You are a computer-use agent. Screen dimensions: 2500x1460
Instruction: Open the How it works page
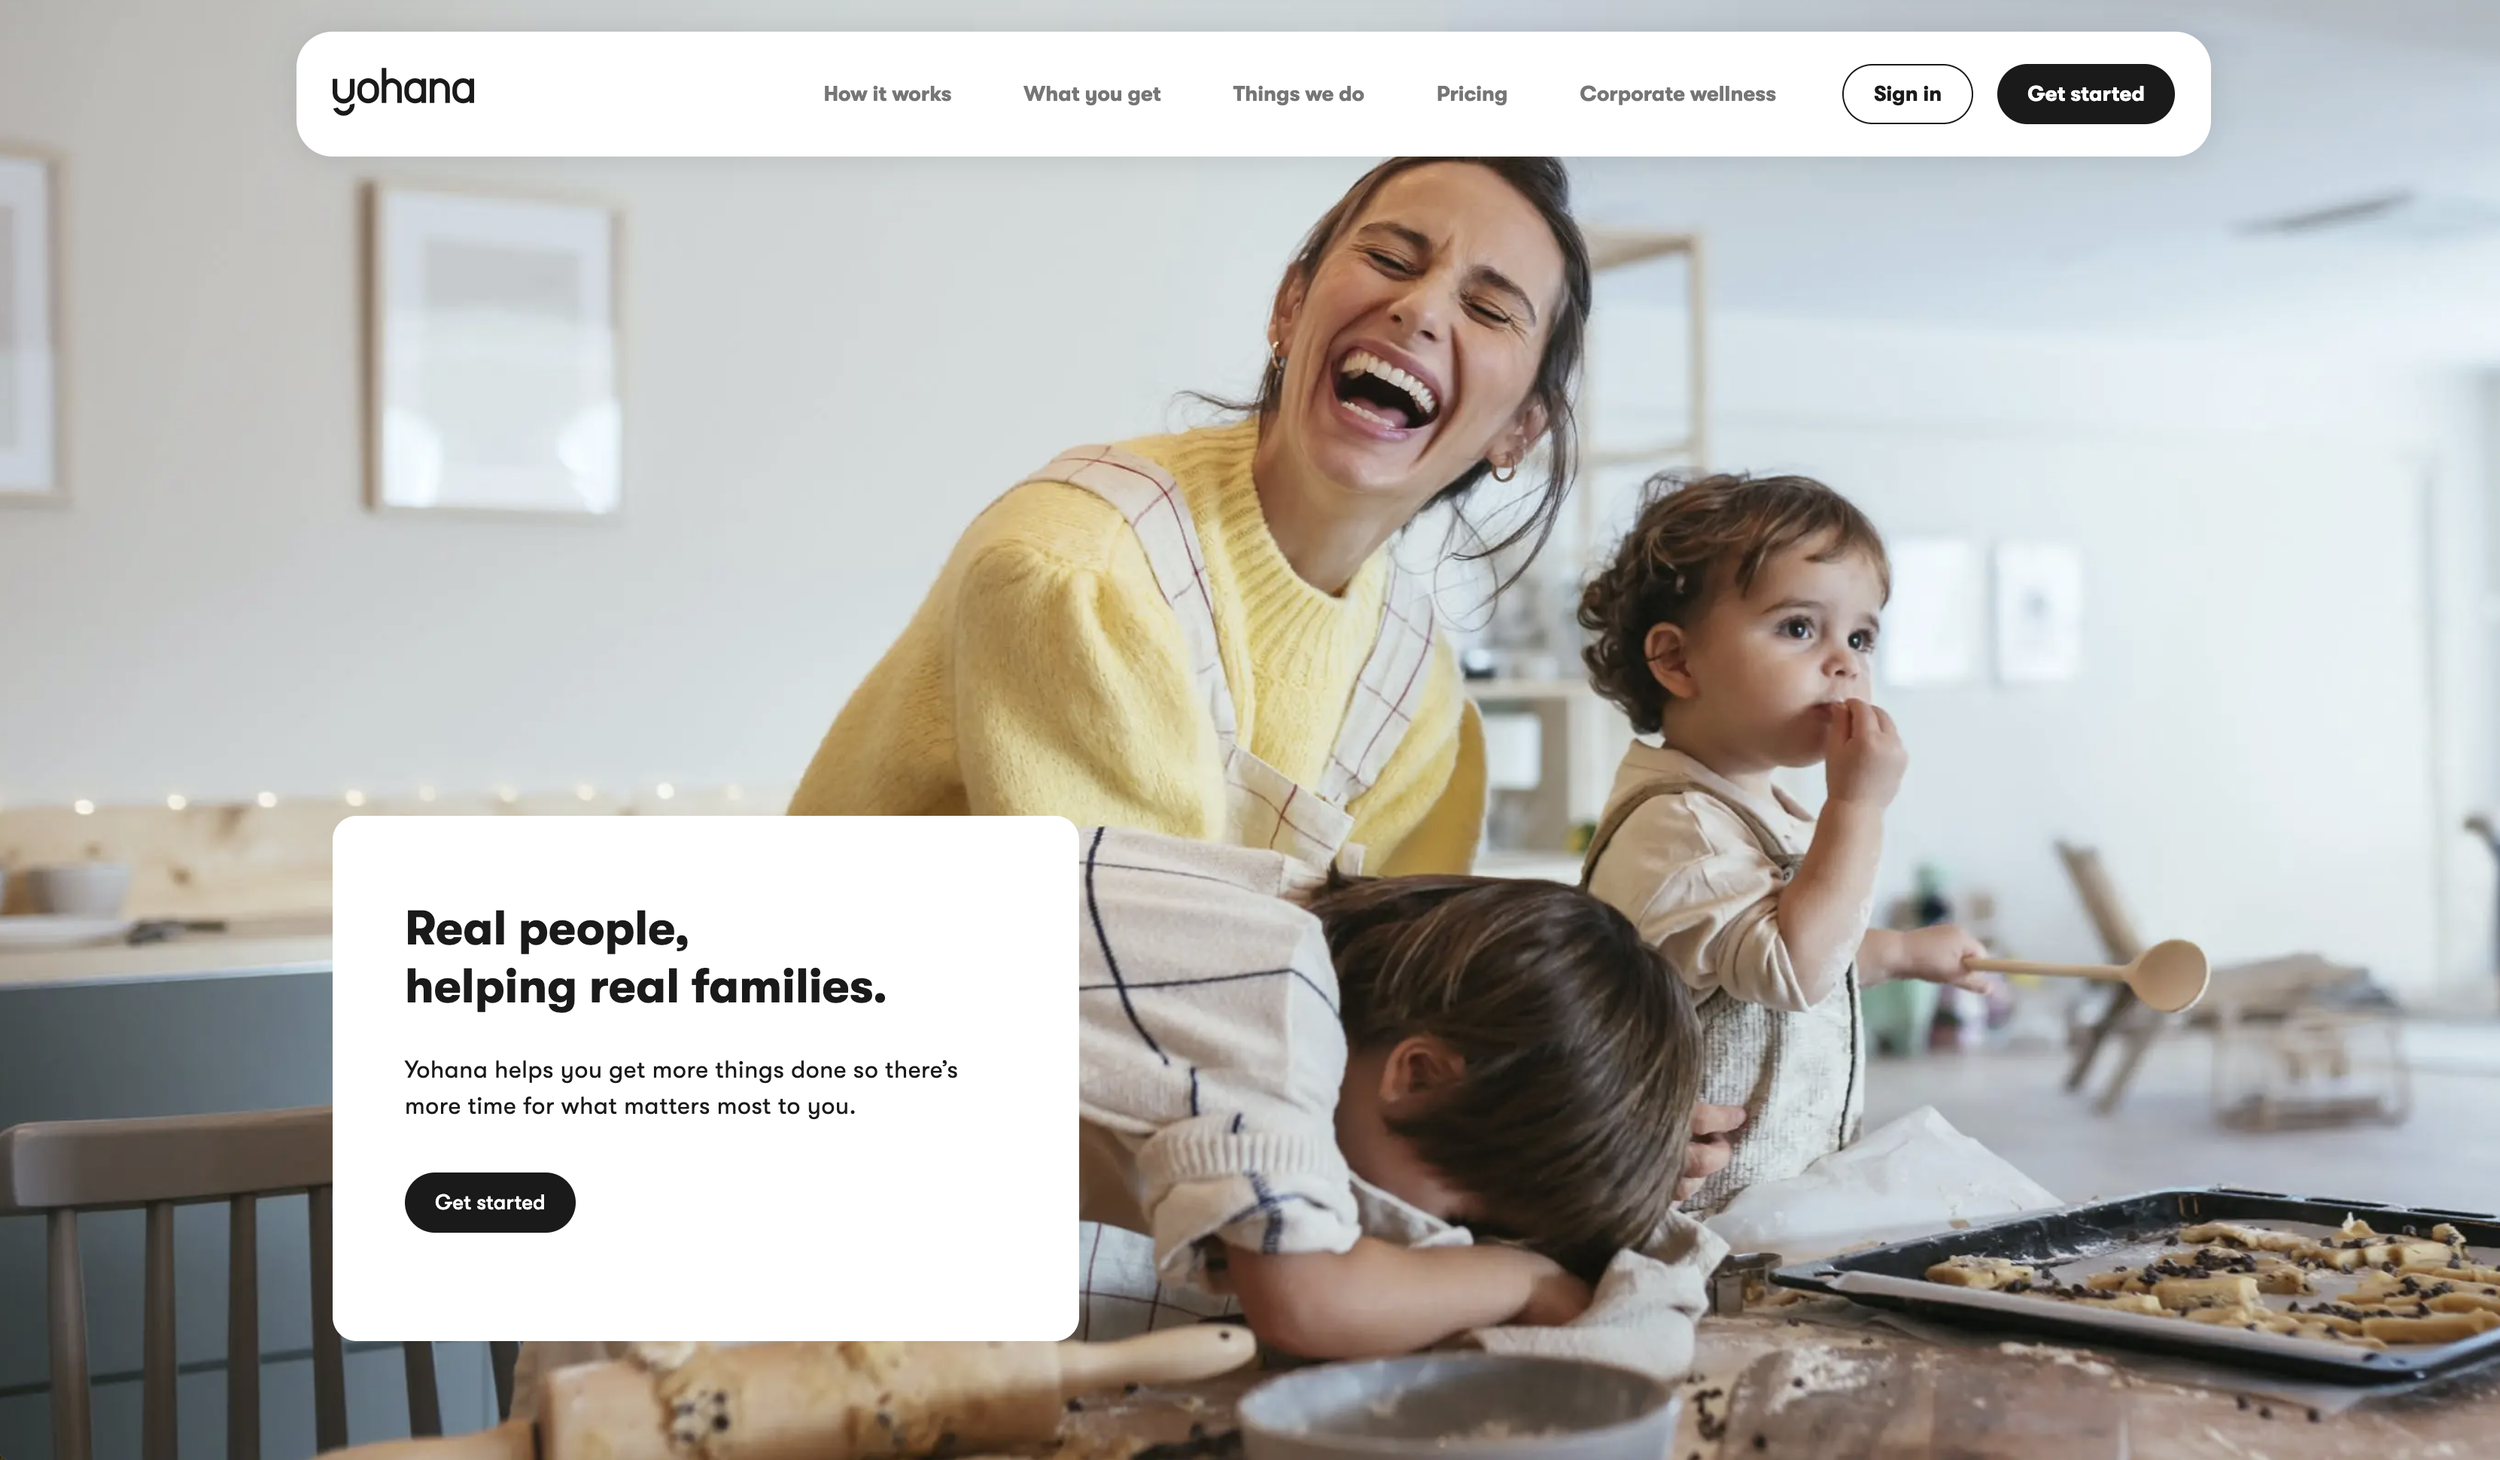click(x=887, y=94)
